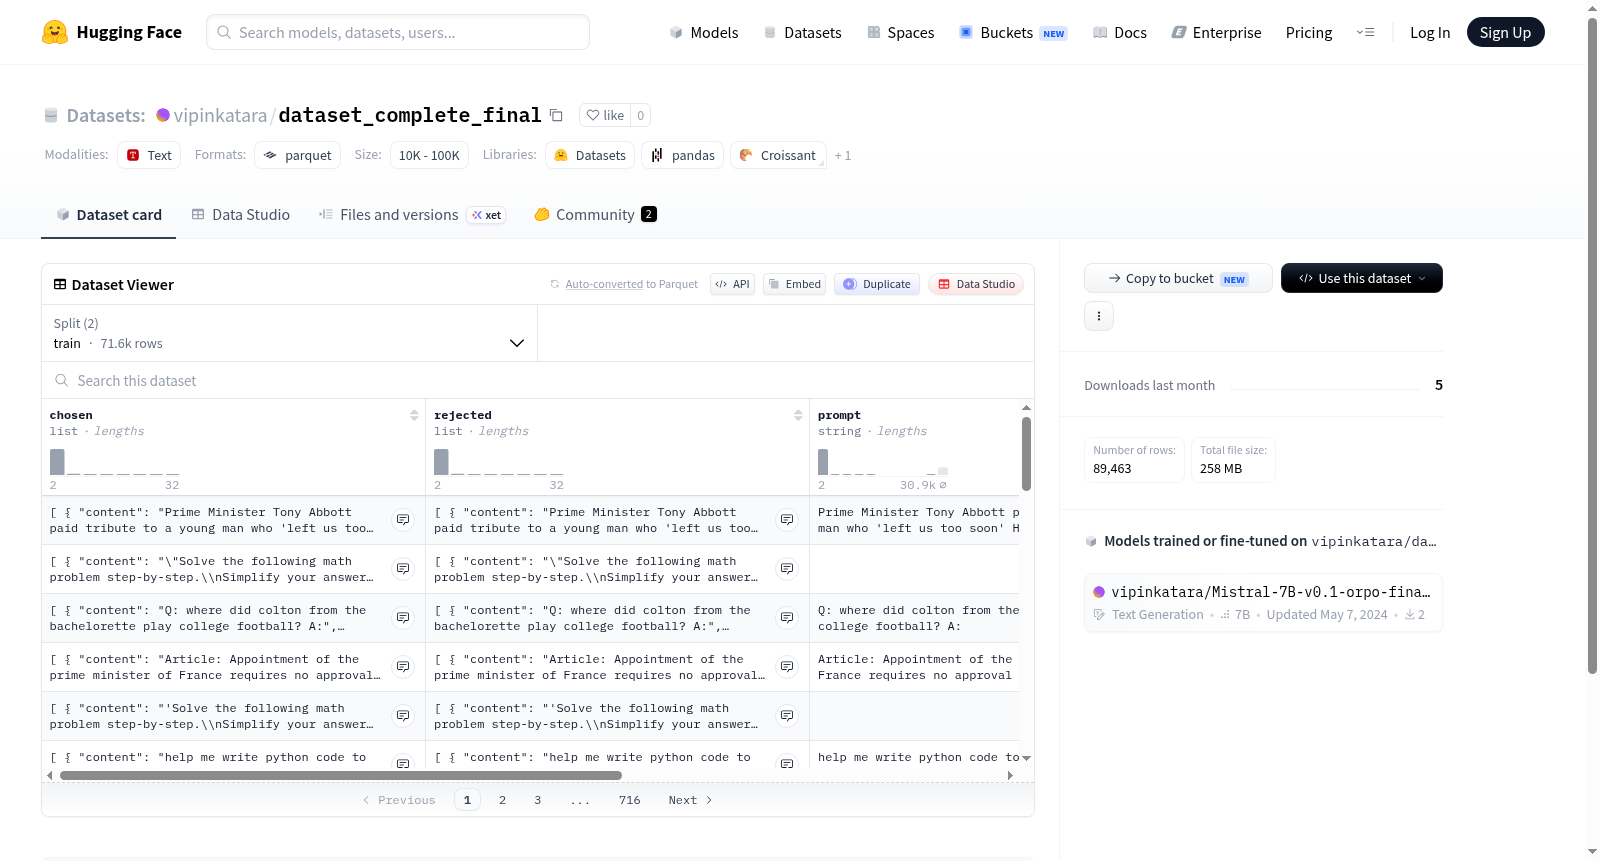This screenshot has width=1600, height=861.
Task: Like the dataset with heart button
Action: (x=605, y=115)
